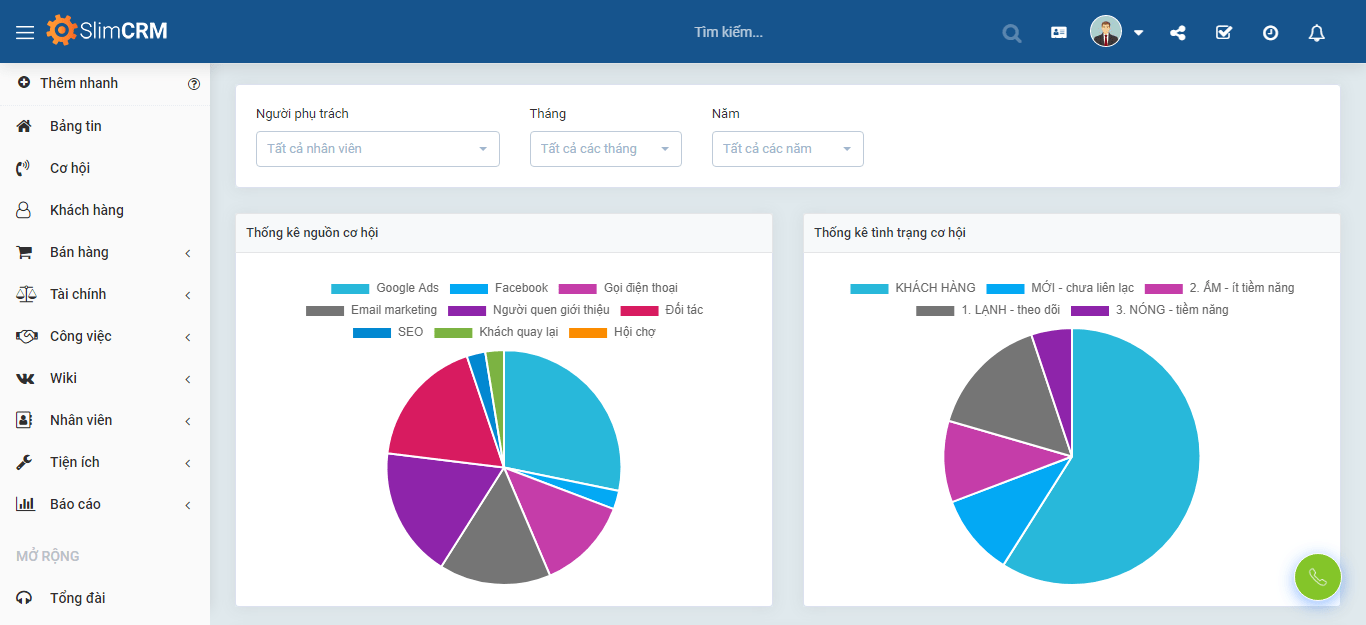Click the Tìm kiếm search field

click(x=728, y=32)
